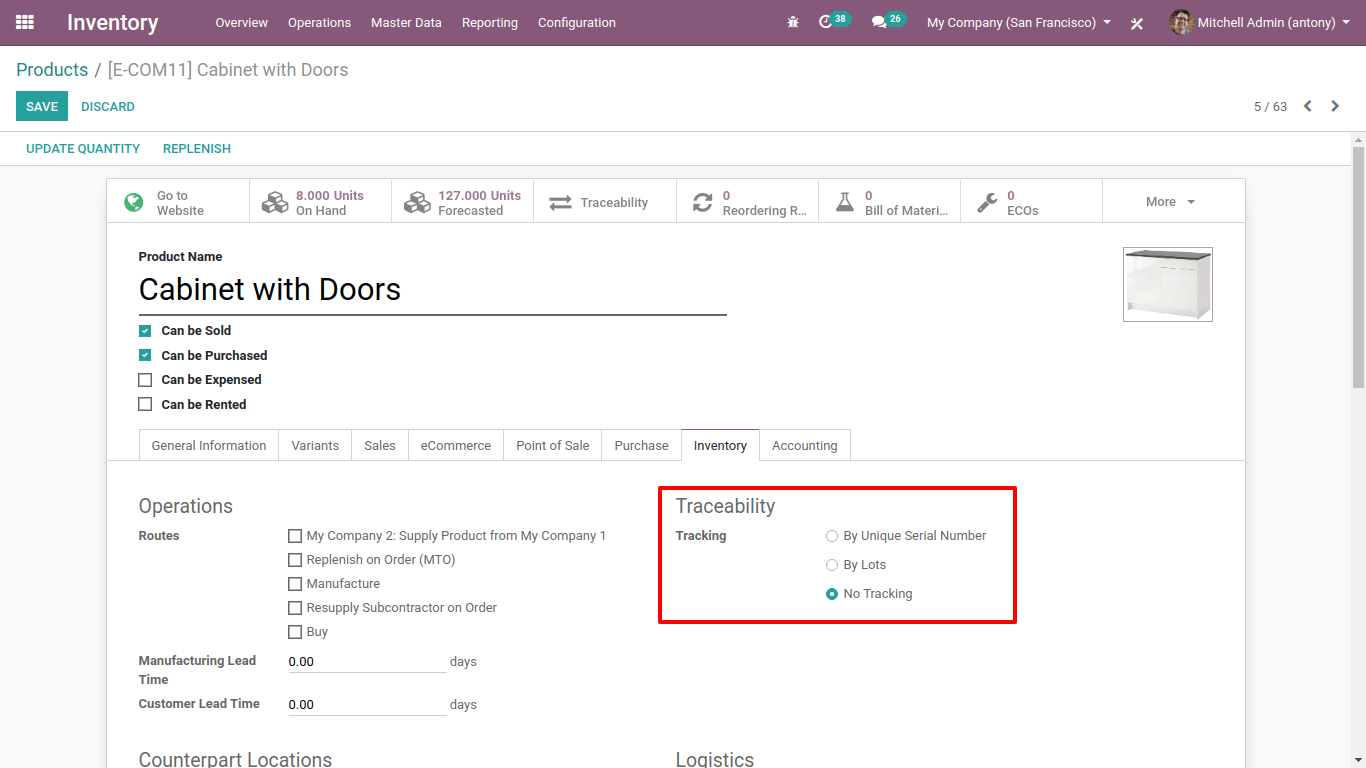Switch to Sales tab
Image resolution: width=1366 pixels, height=768 pixels.
coord(380,446)
